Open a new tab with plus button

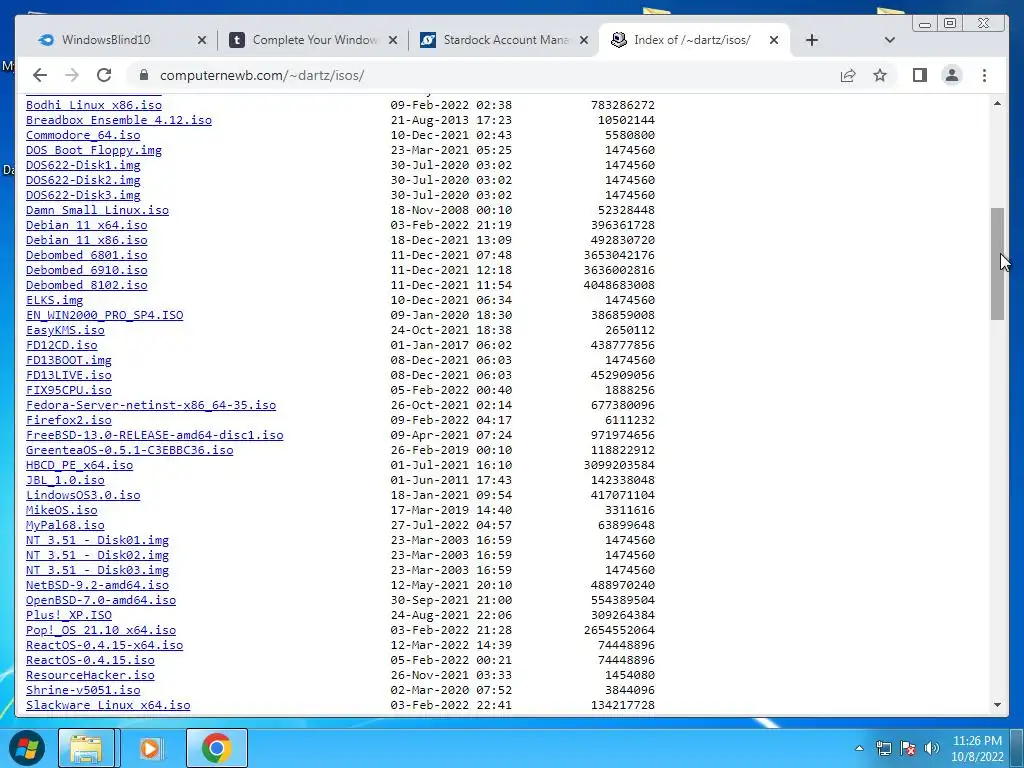[x=812, y=40]
